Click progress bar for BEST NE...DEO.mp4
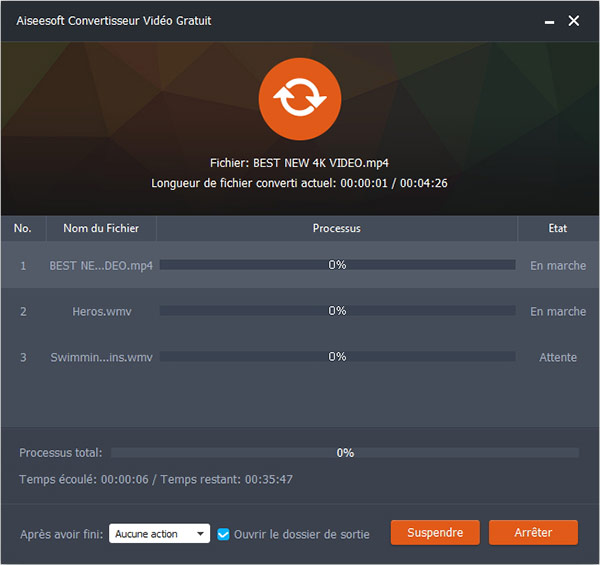 338,265
